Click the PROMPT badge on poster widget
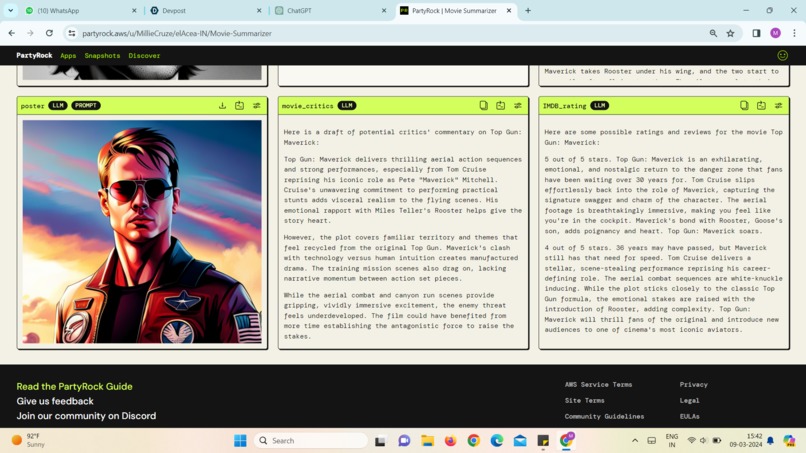 point(86,105)
